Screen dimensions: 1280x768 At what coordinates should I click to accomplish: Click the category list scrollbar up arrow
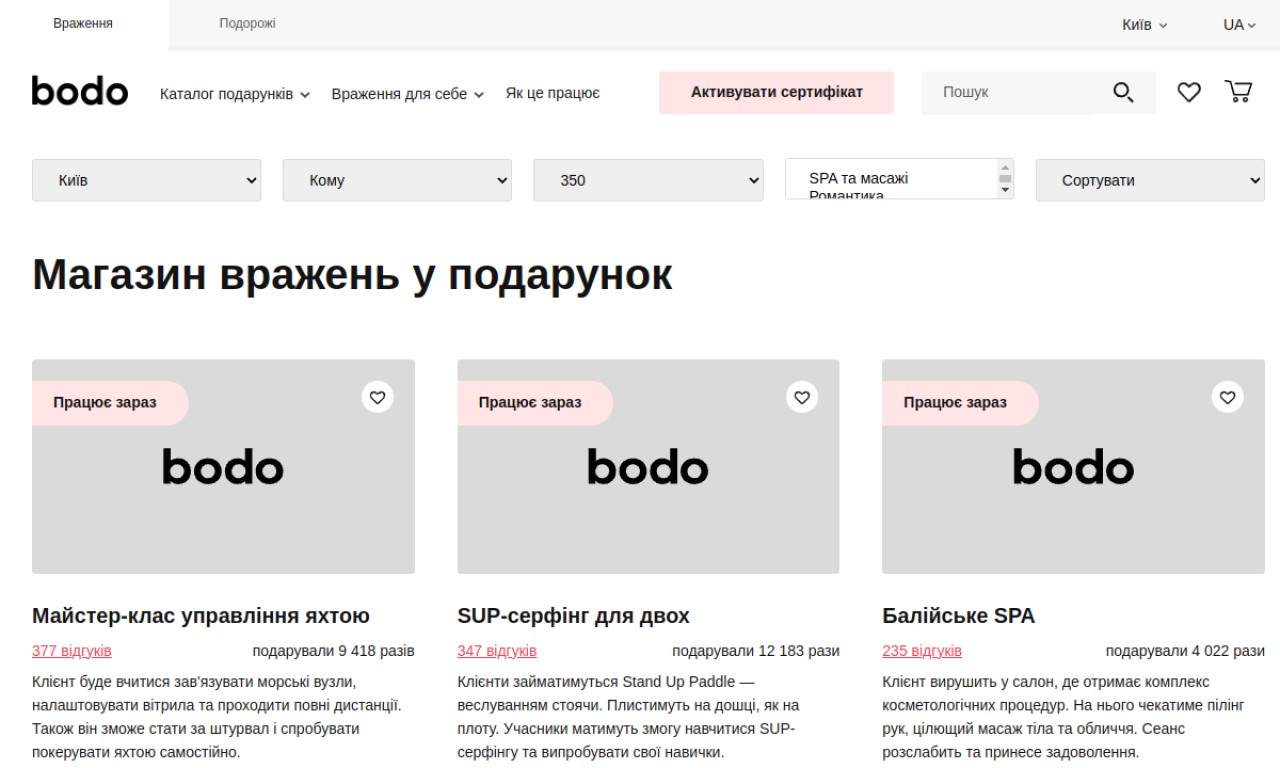pyautogui.click(x=1006, y=166)
